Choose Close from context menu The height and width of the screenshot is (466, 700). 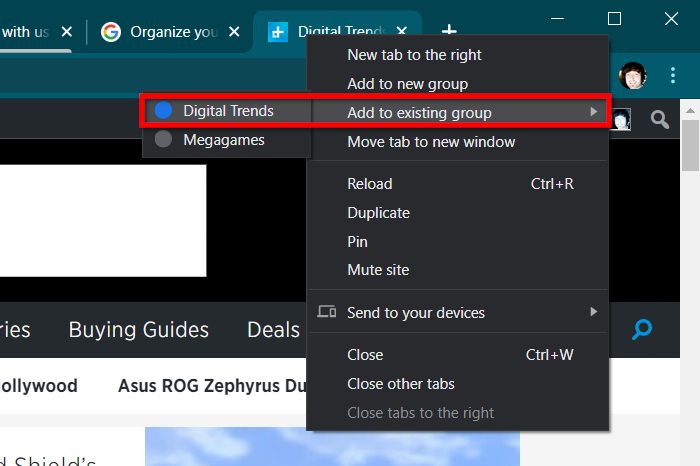(x=458, y=355)
